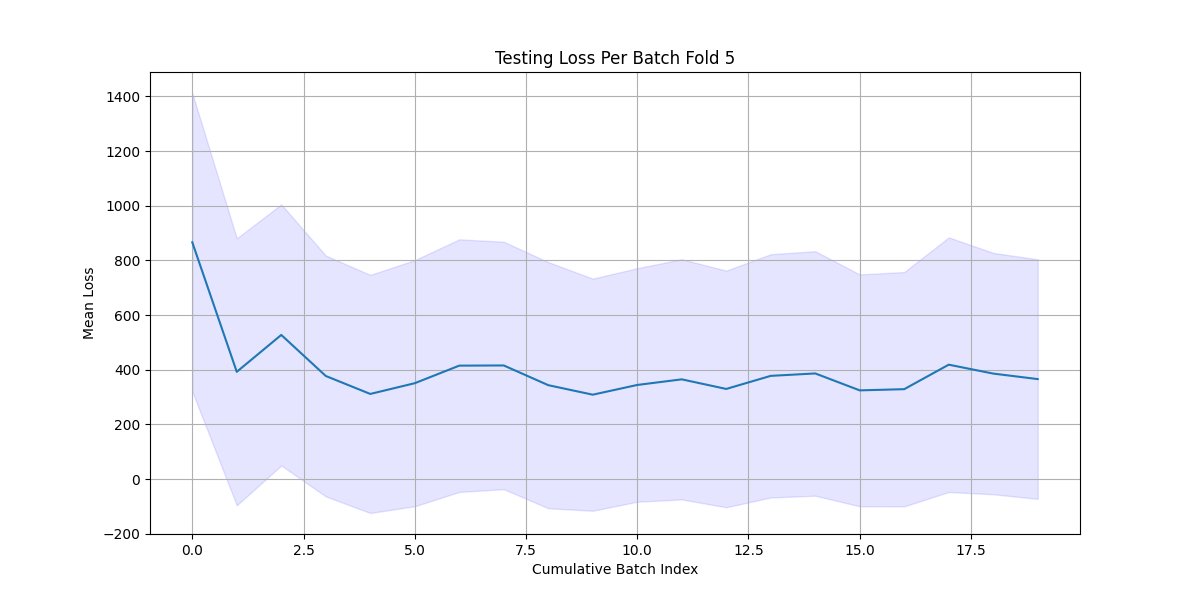Viewport: 1200px width, 600px height.
Task: Click the 17.5 x-axis tick label
Action: [x=971, y=549]
